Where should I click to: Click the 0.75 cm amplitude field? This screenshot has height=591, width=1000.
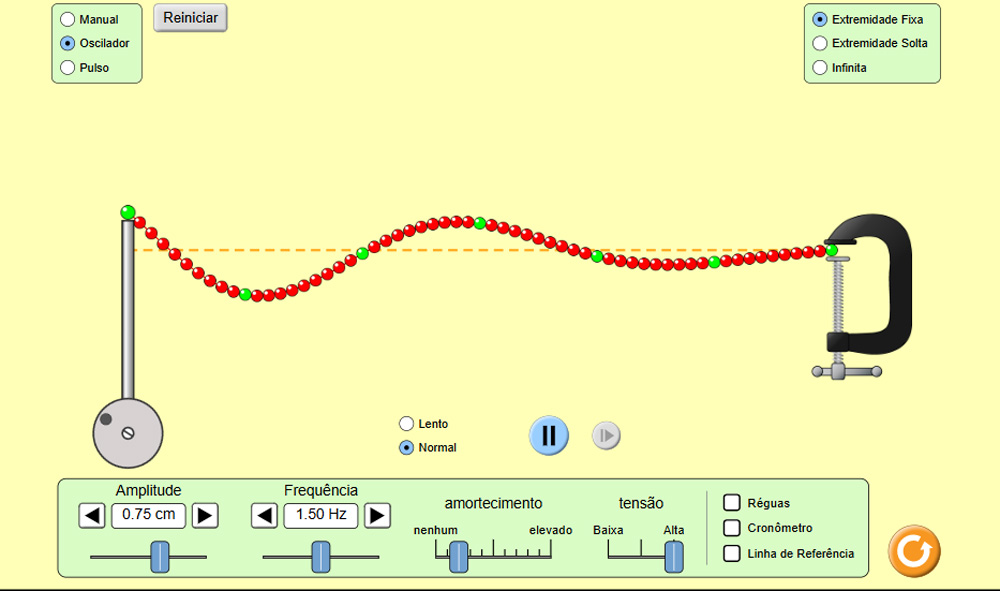[149, 515]
